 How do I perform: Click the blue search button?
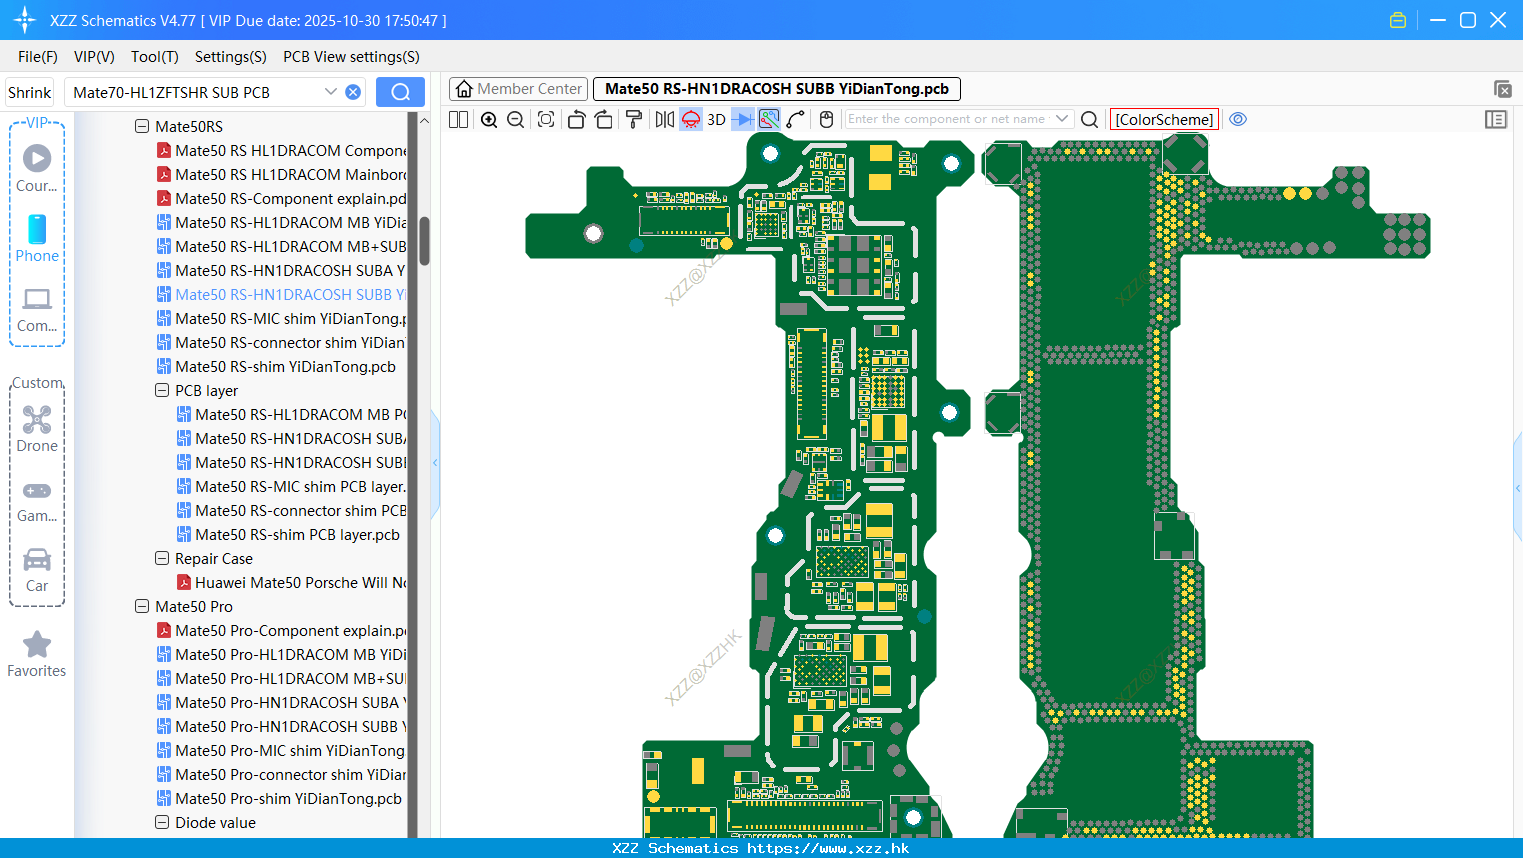click(x=400, y=92)
